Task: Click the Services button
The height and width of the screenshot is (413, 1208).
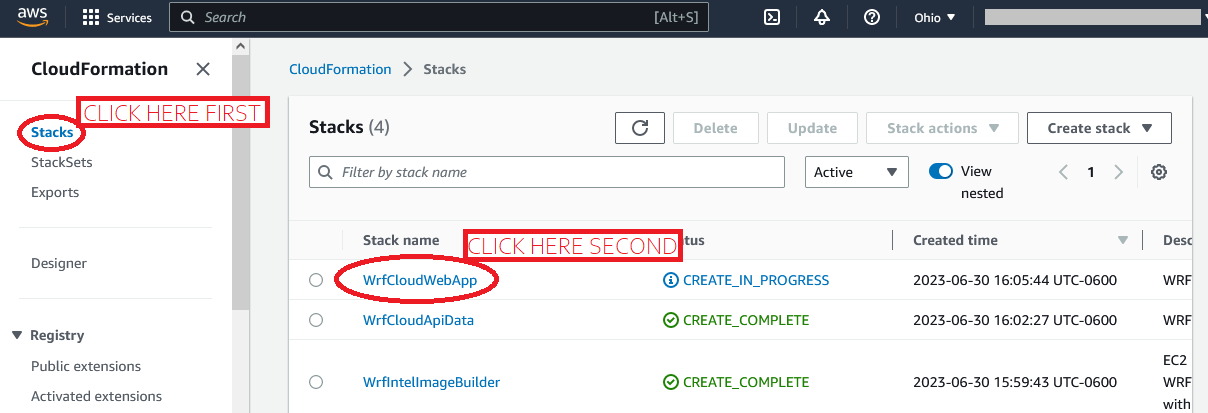Action: [117, 18]
